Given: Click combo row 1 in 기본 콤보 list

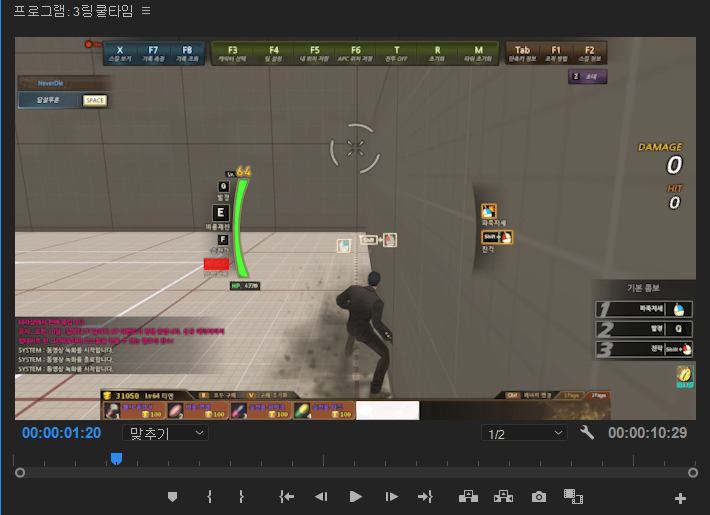Looking at the screenshot, I should point(643,310).
